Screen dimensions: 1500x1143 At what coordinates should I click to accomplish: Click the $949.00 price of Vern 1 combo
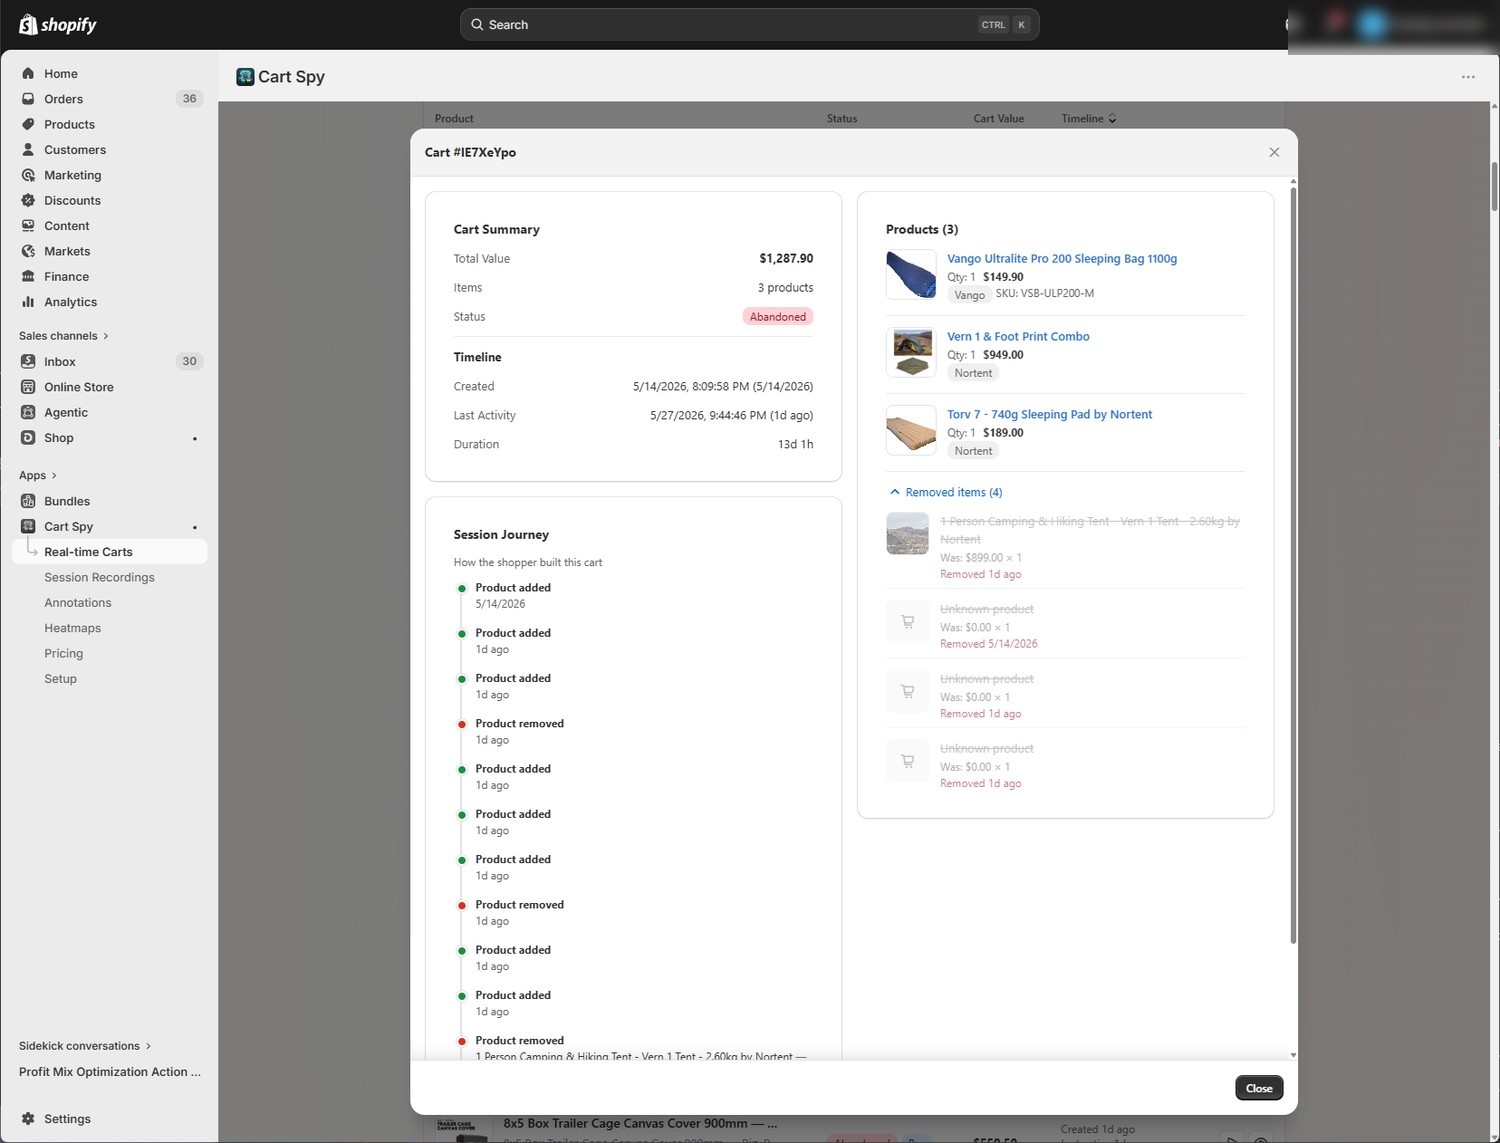(x=1003, y=355)
